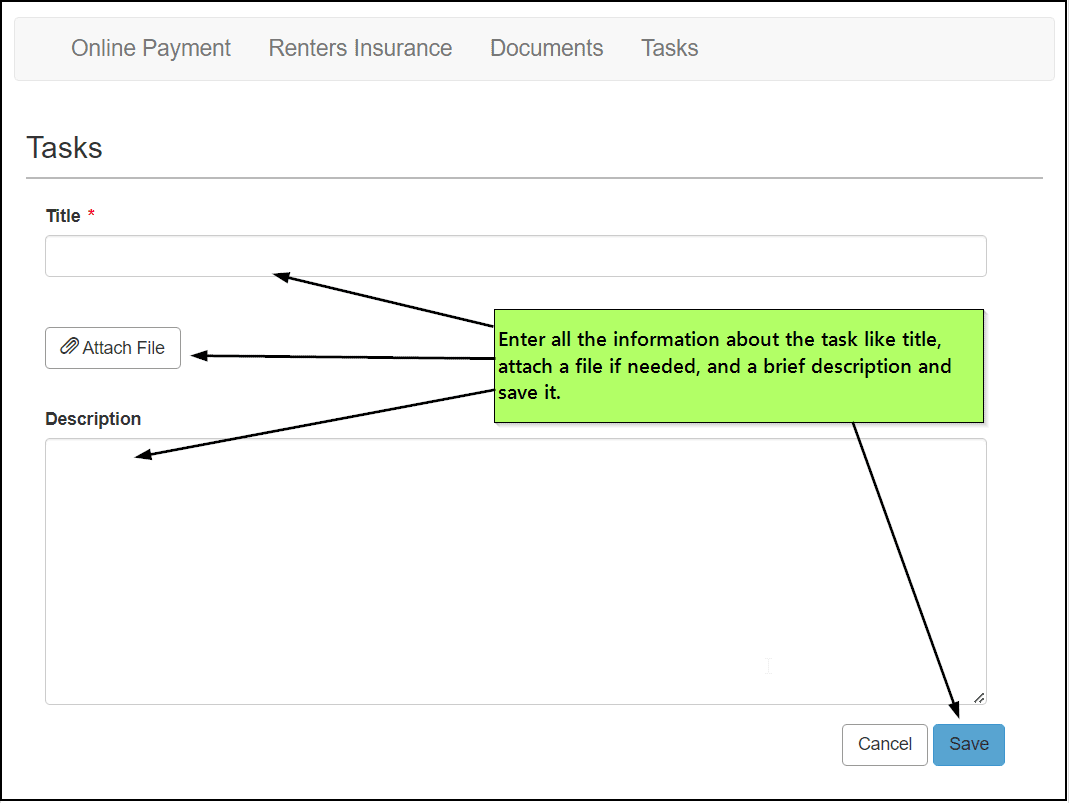Save the new task
The height and width of the screenshot is (803, 1069).
[x=968, y=744]
